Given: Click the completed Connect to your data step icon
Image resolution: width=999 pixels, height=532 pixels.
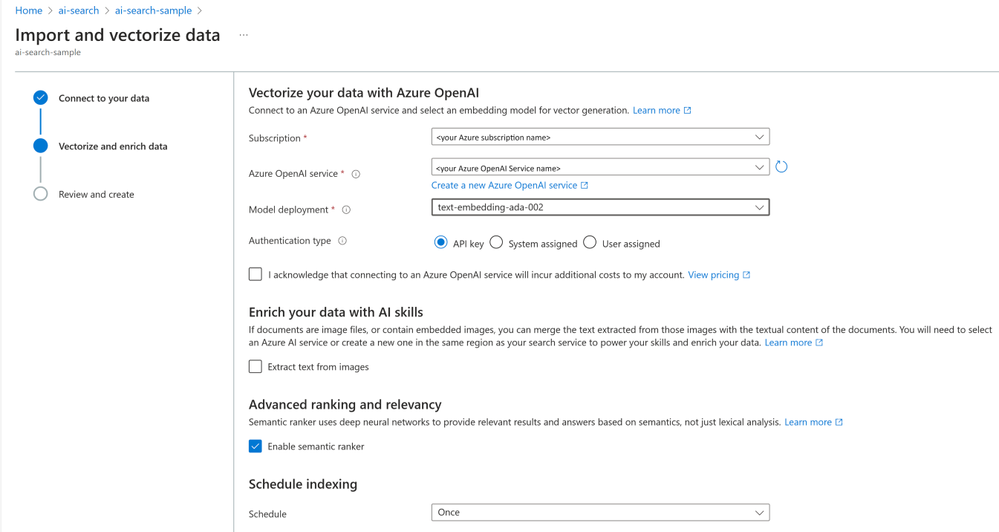Looking at the screenshot, I should [41, 97].
